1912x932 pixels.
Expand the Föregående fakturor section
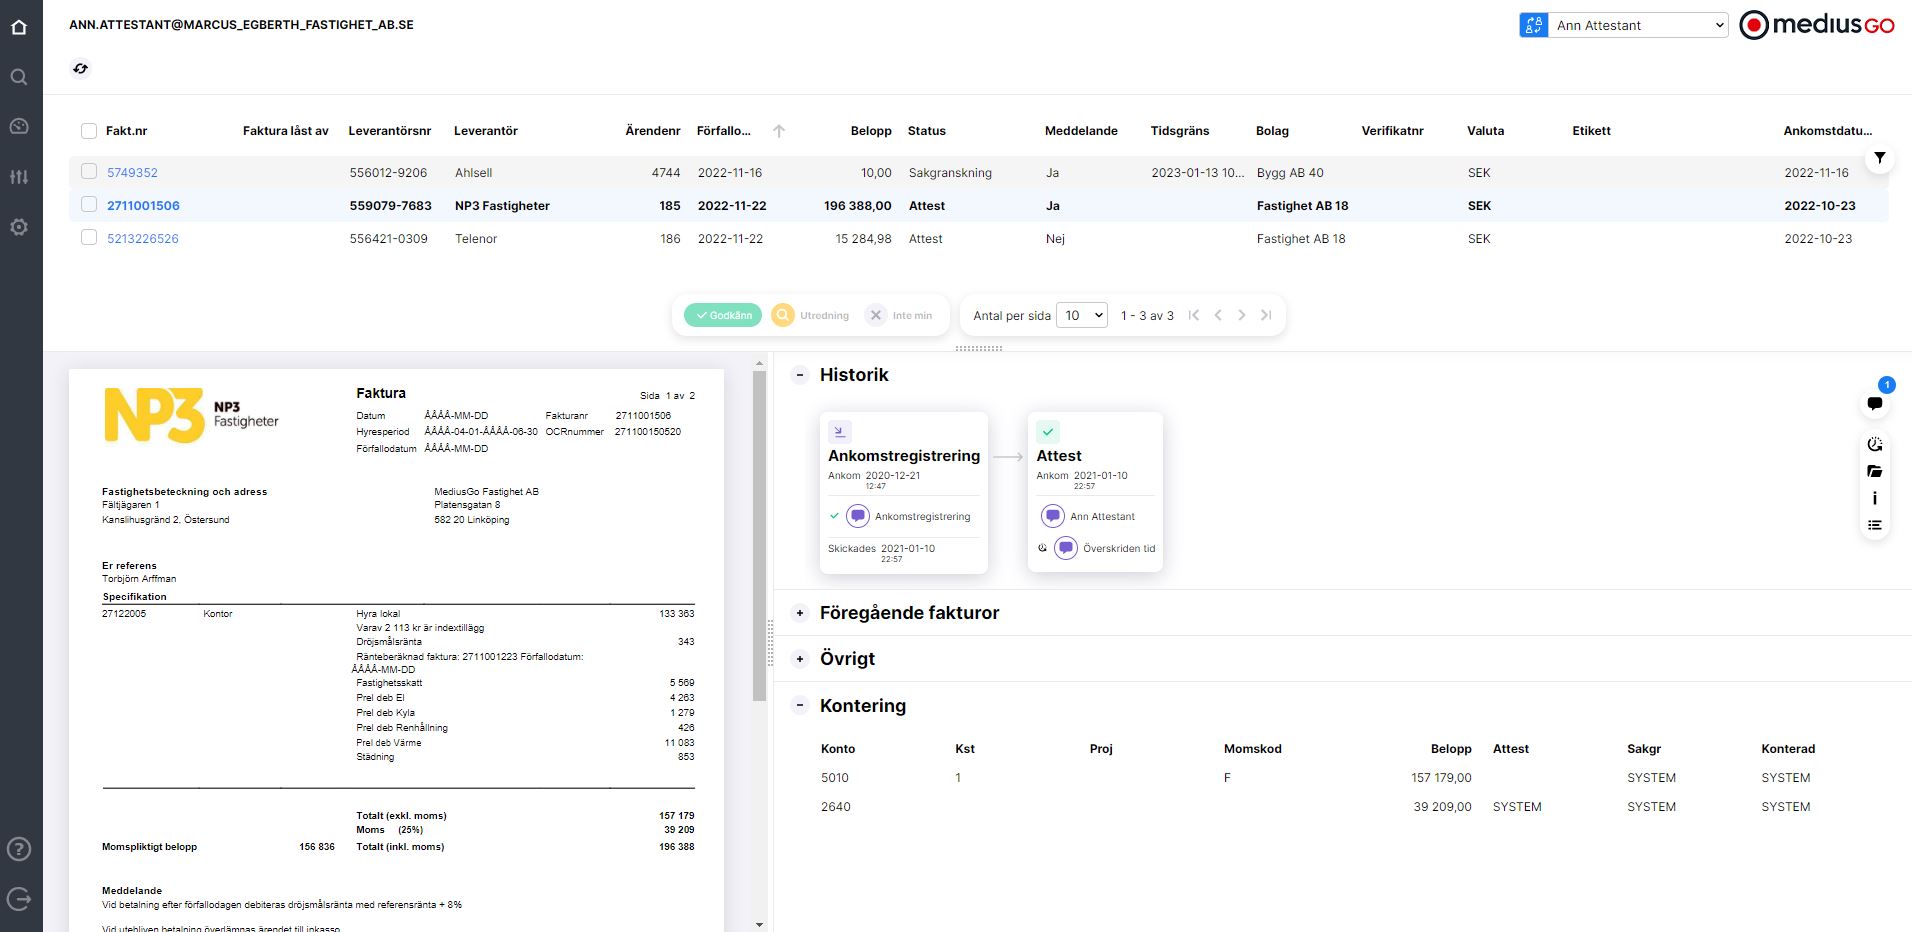[800, 613]
